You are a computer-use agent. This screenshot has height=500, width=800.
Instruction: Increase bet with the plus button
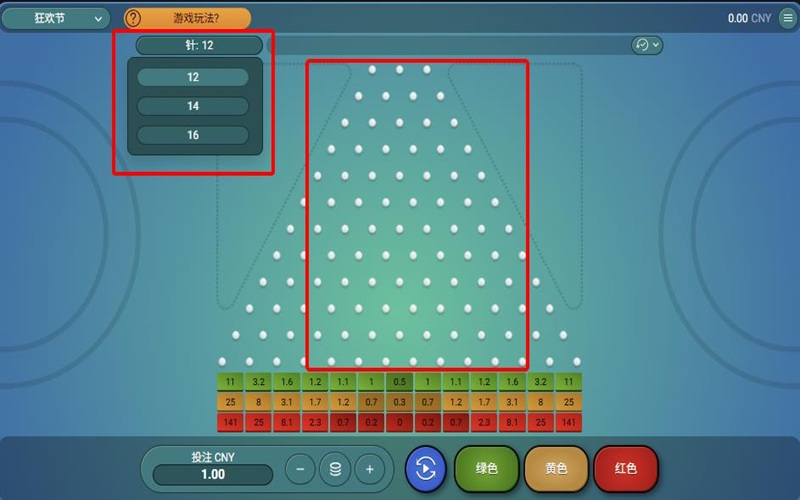pos(369,469)
